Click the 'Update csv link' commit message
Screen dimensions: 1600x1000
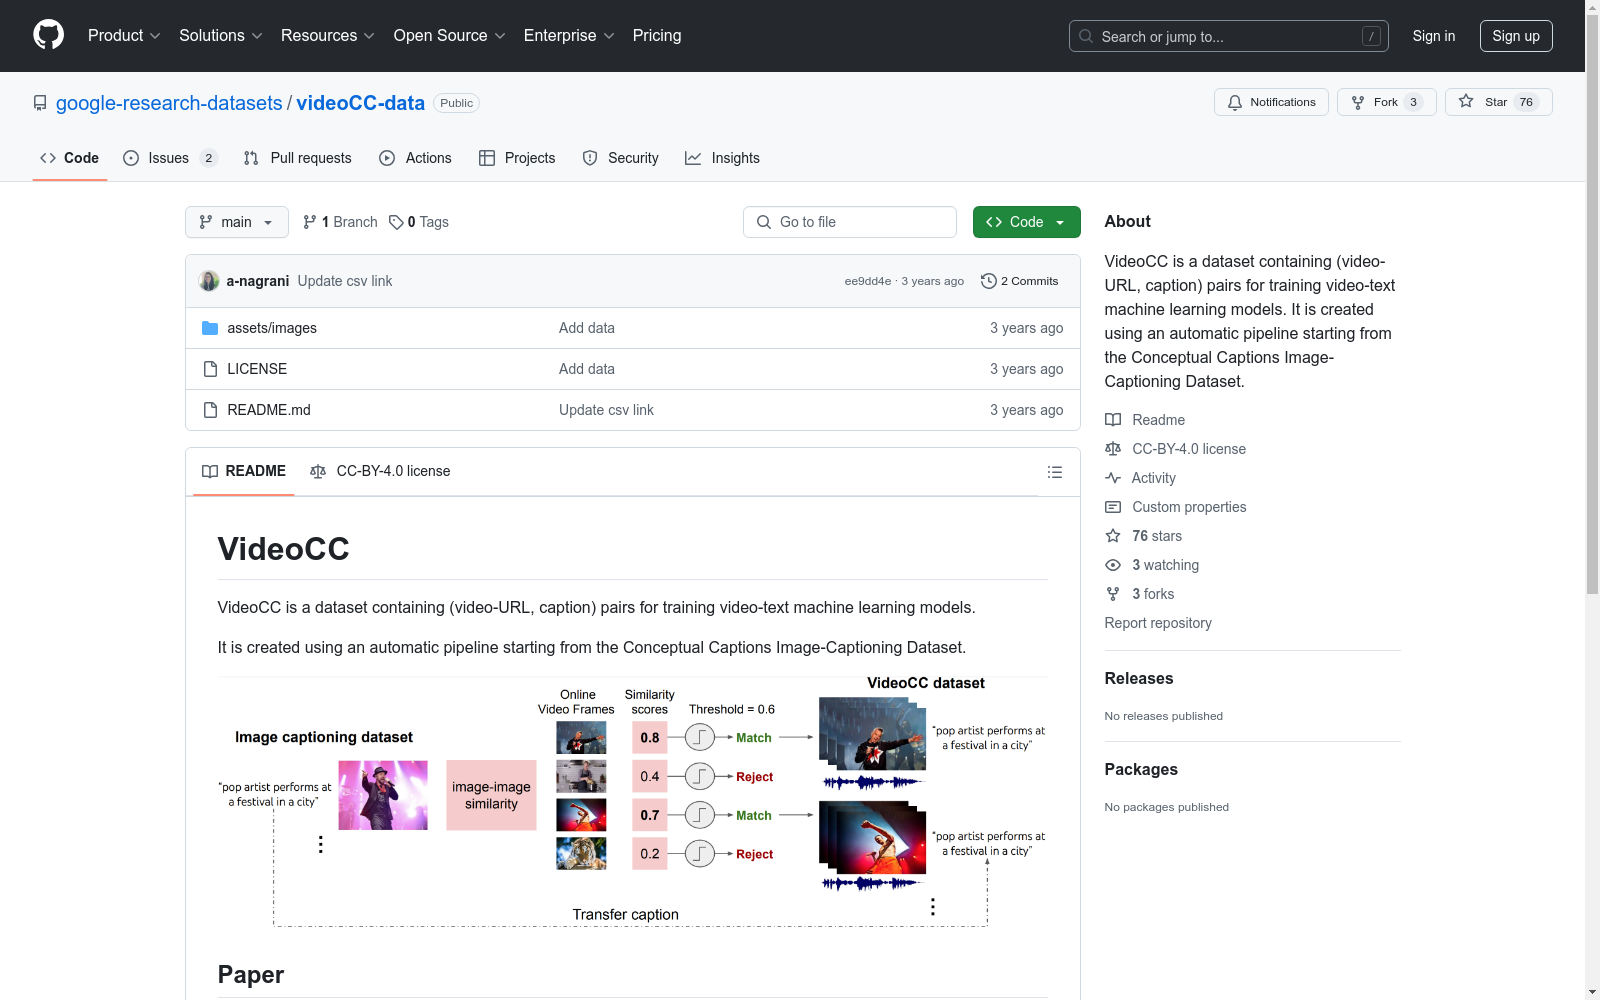pos(345,281)
